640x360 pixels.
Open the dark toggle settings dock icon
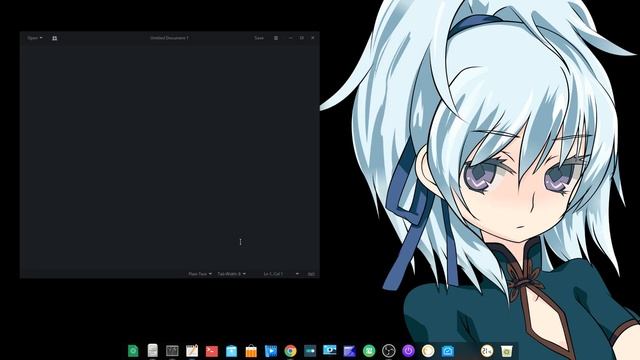[310, 351]
